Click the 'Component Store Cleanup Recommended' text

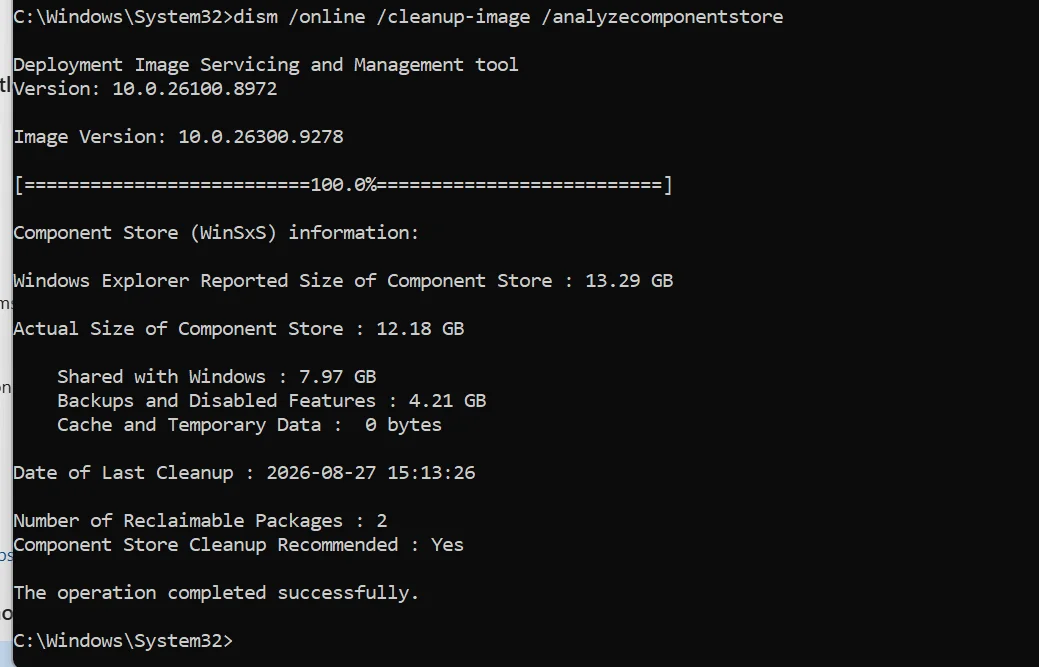(x=205, y=544)
